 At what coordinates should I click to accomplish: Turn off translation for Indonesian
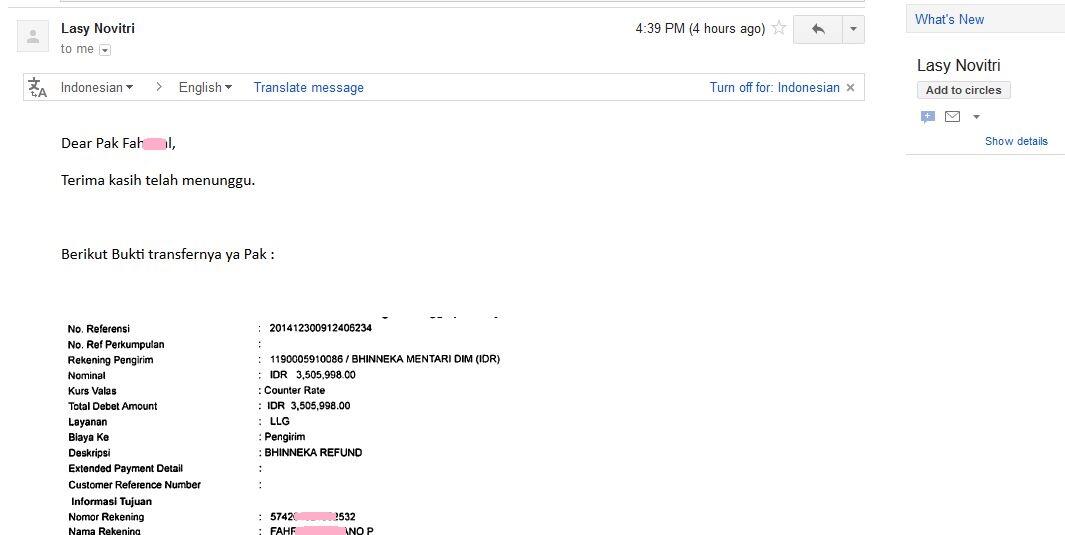click(x=774, y=88)
